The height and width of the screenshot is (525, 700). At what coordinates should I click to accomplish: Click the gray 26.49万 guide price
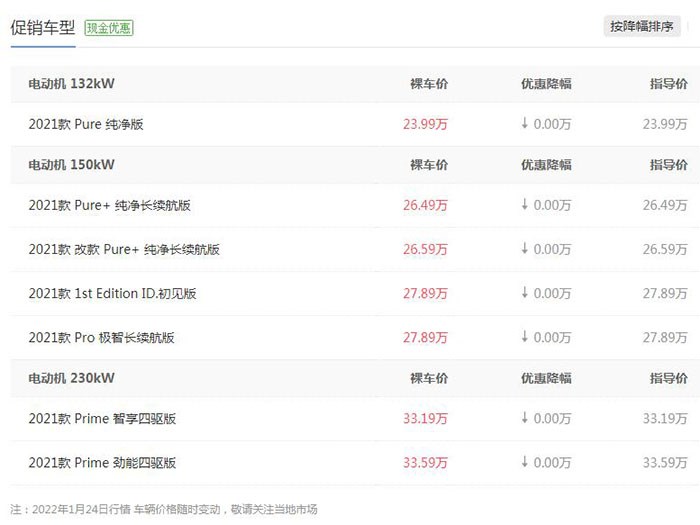(665, 205)
